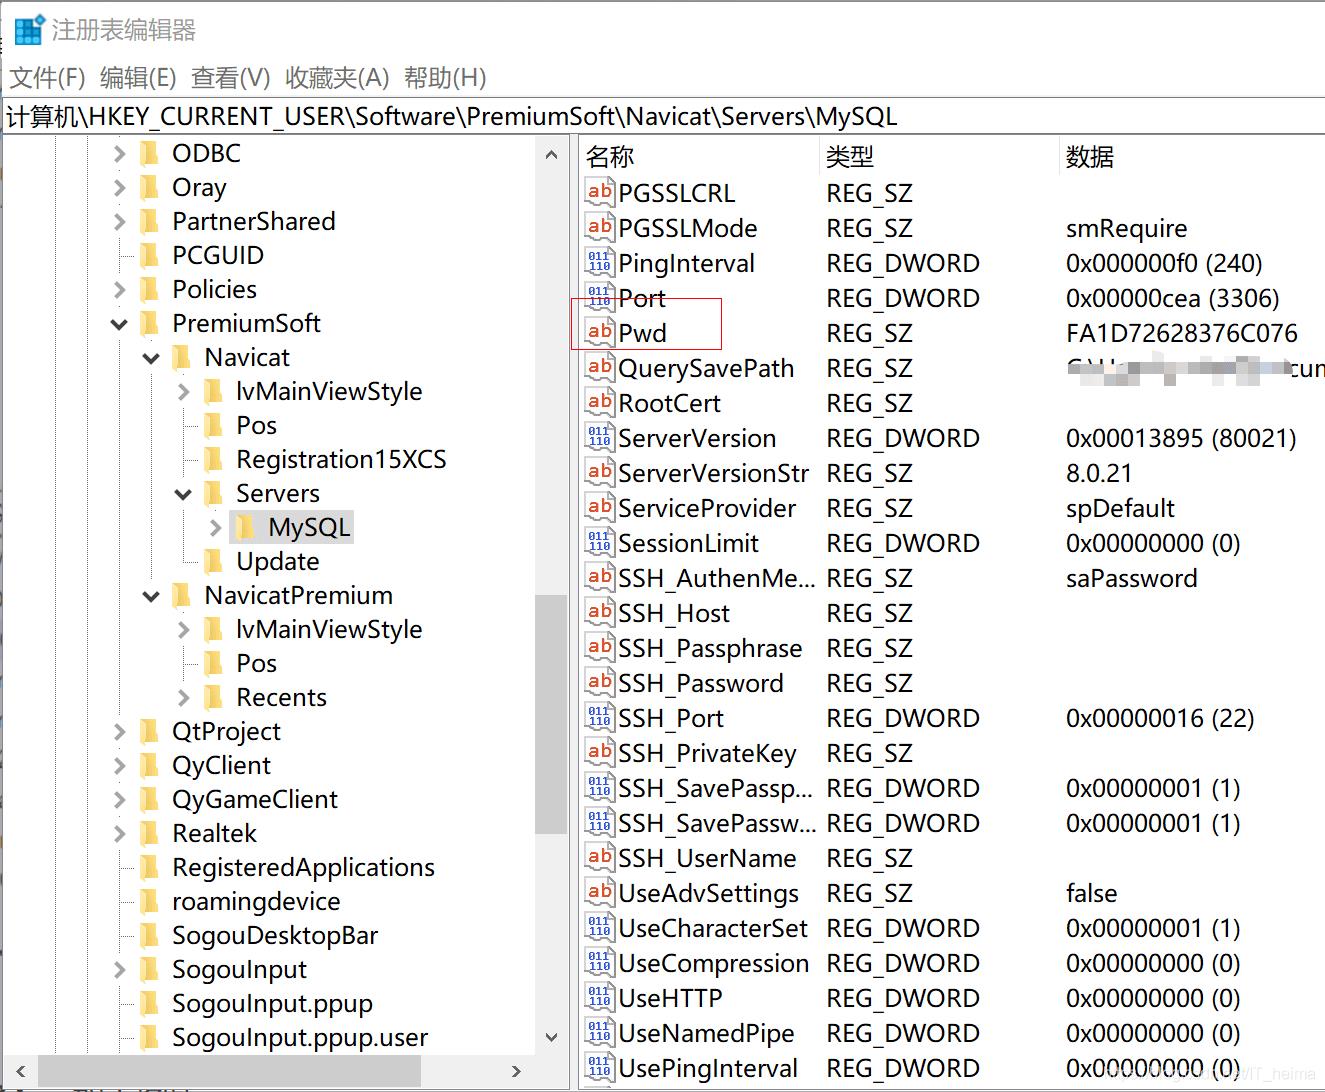
Task: Click the string icon beside Pwd value
Action: point(599,332)
